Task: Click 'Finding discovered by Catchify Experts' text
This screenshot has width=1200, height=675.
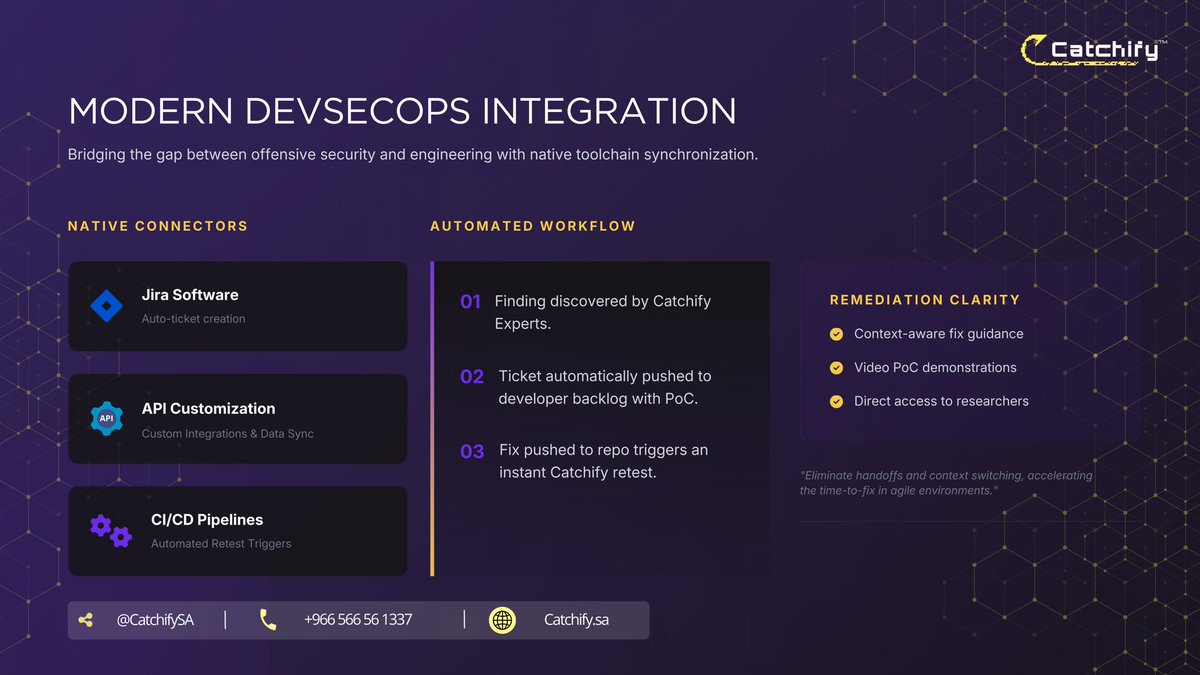Action: (x=603, y=313)
